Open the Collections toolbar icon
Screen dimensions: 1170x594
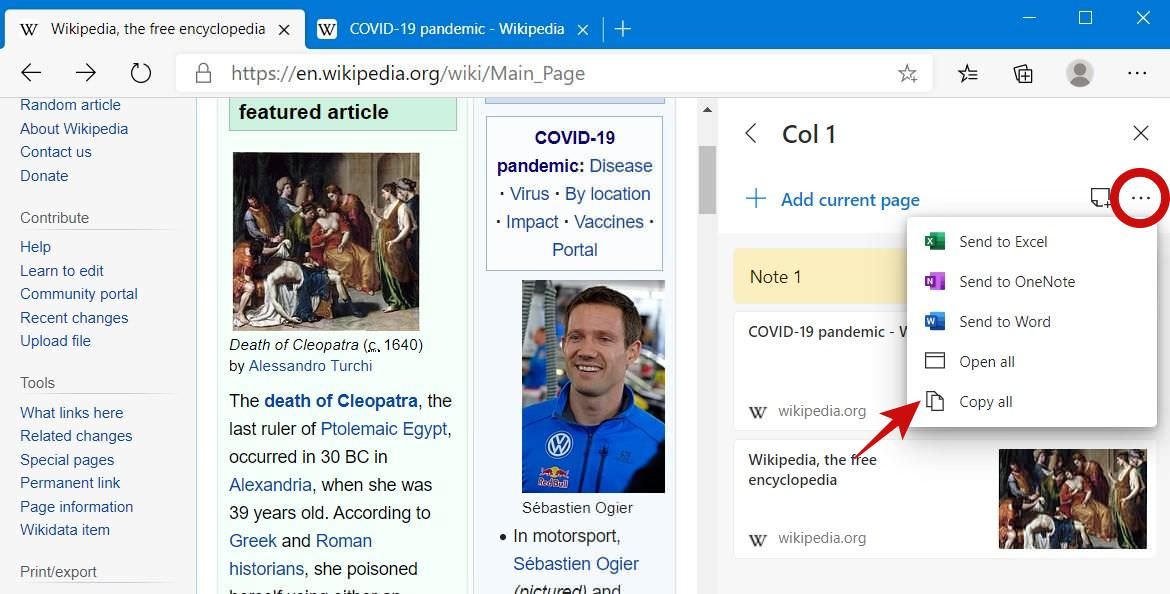pos(1023,73)
